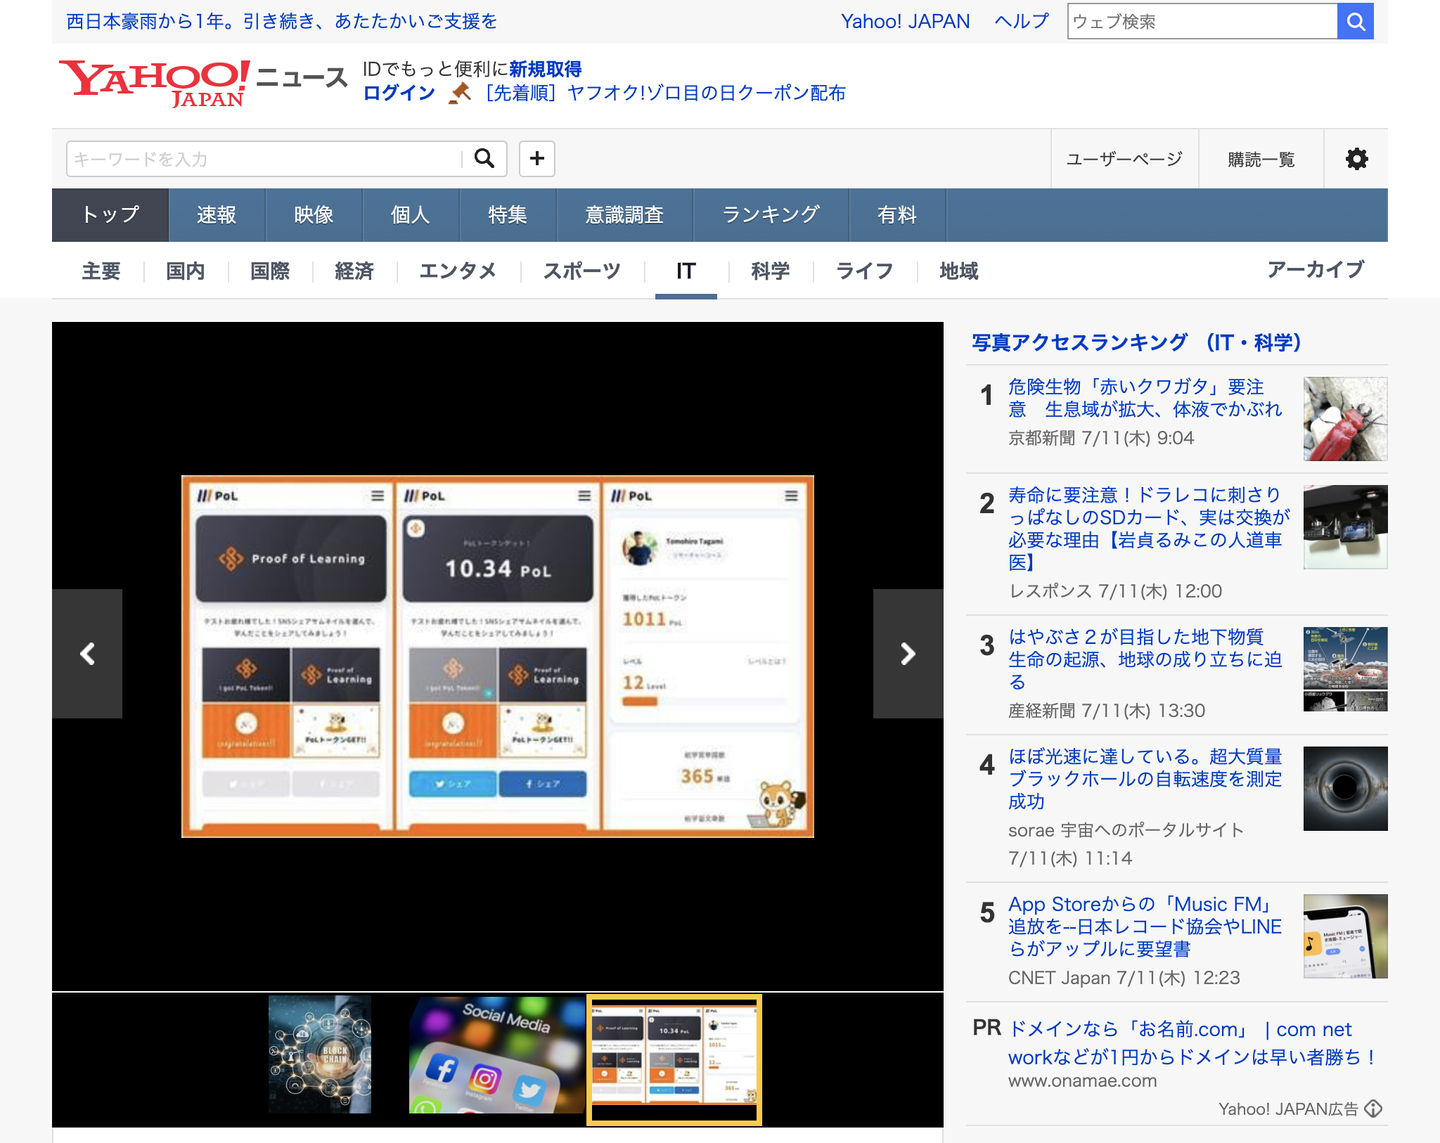Select the highlighted PoL app thumbnail
This screenshot has height=1143, width=1440.
pyautogui.click(x=674, y=1059)
